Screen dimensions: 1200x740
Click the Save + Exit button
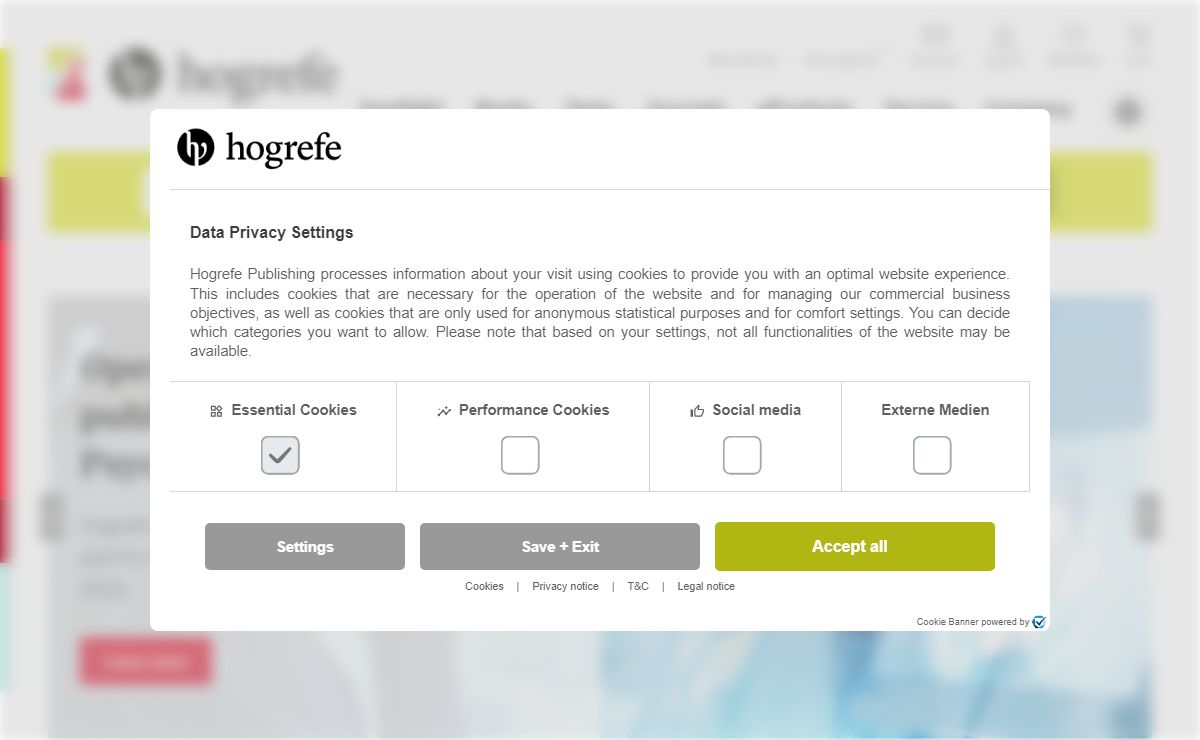[x=560, y=546]
